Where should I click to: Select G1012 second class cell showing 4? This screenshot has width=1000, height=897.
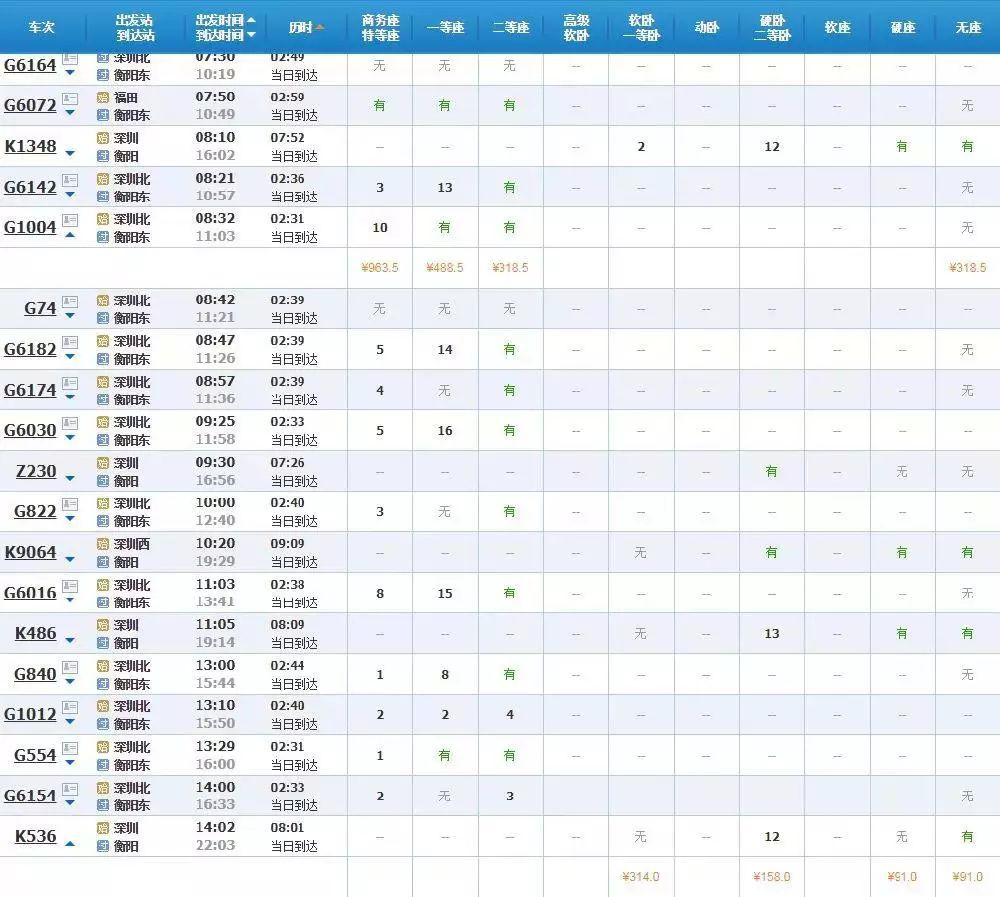510,715
